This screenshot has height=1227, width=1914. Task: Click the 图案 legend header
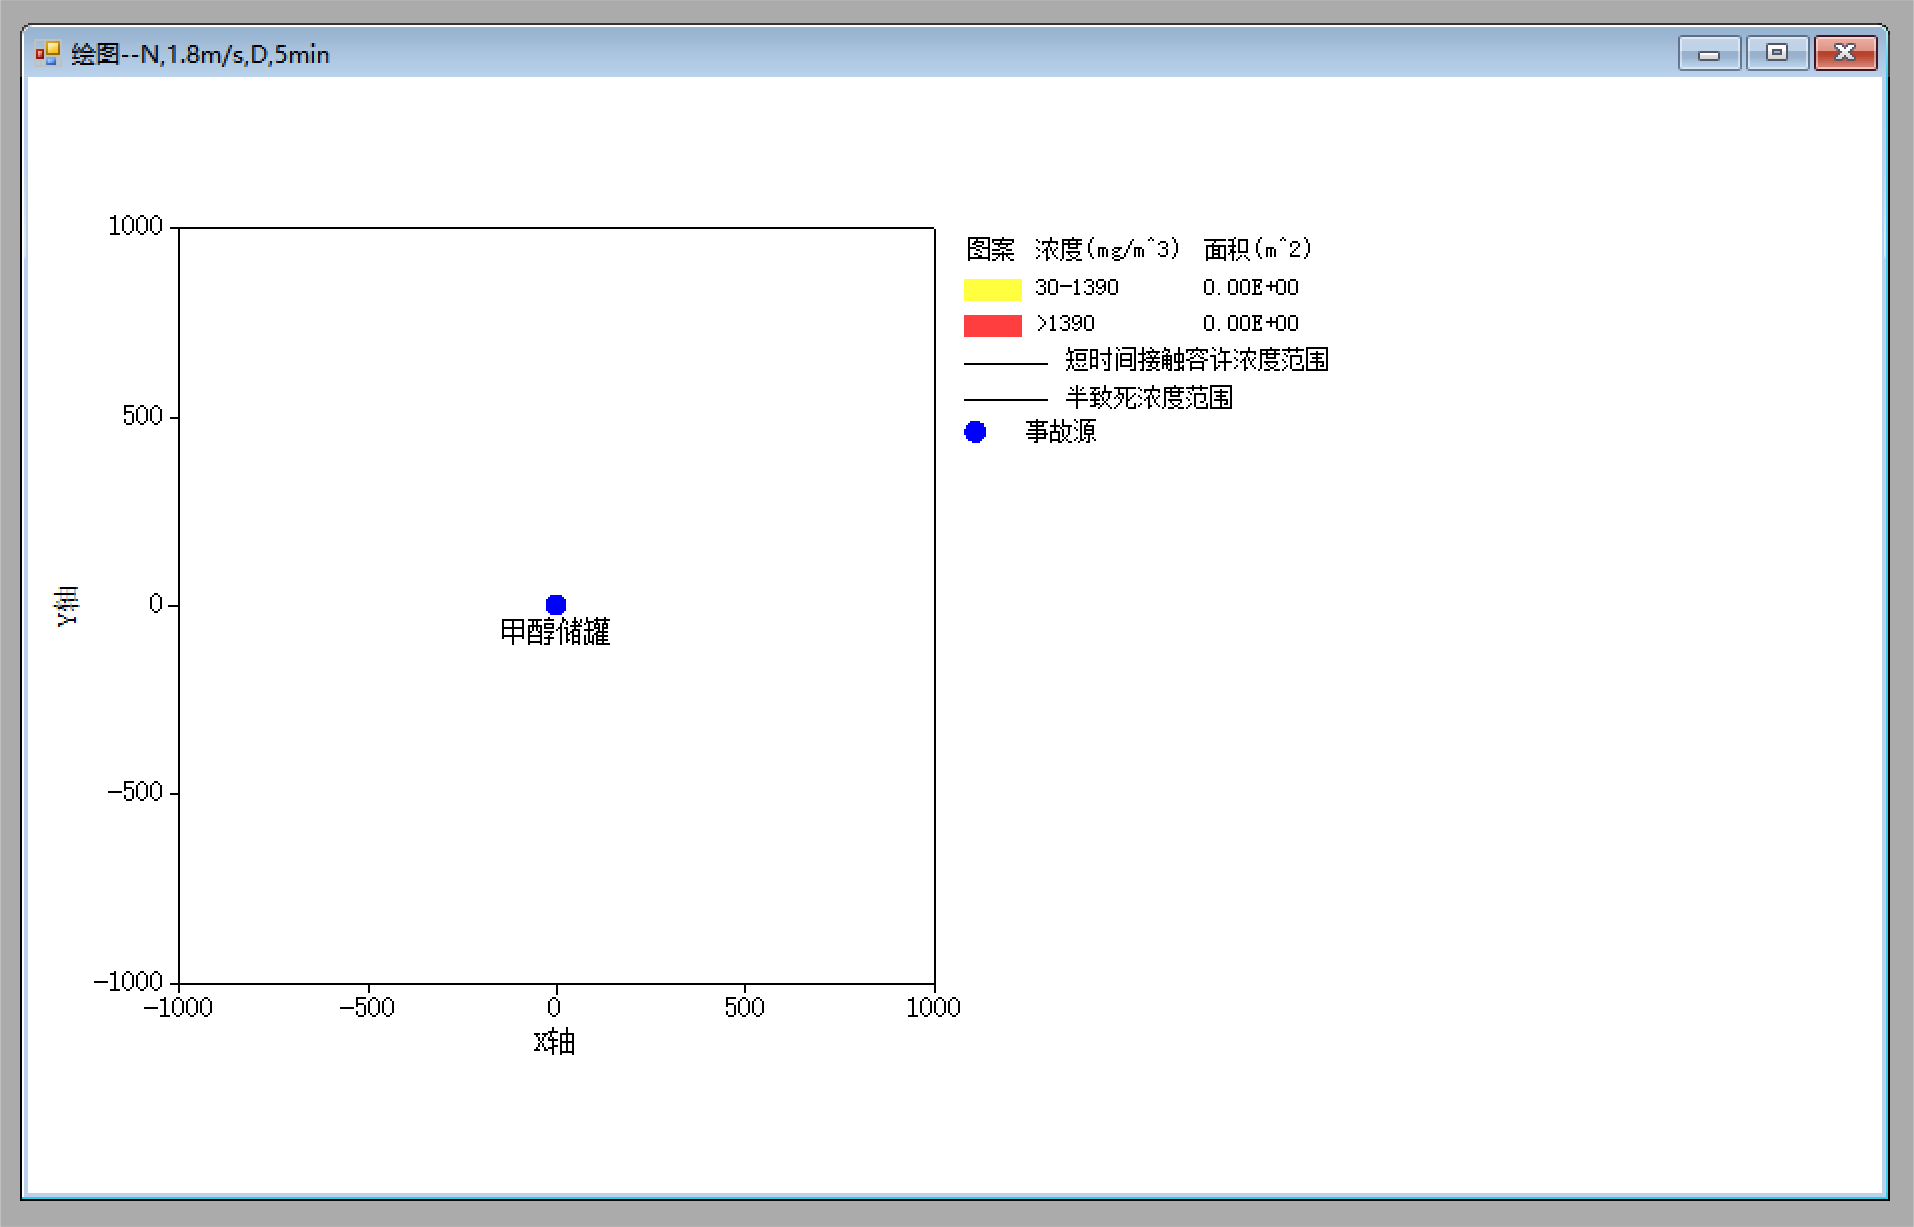click(990, 249)
